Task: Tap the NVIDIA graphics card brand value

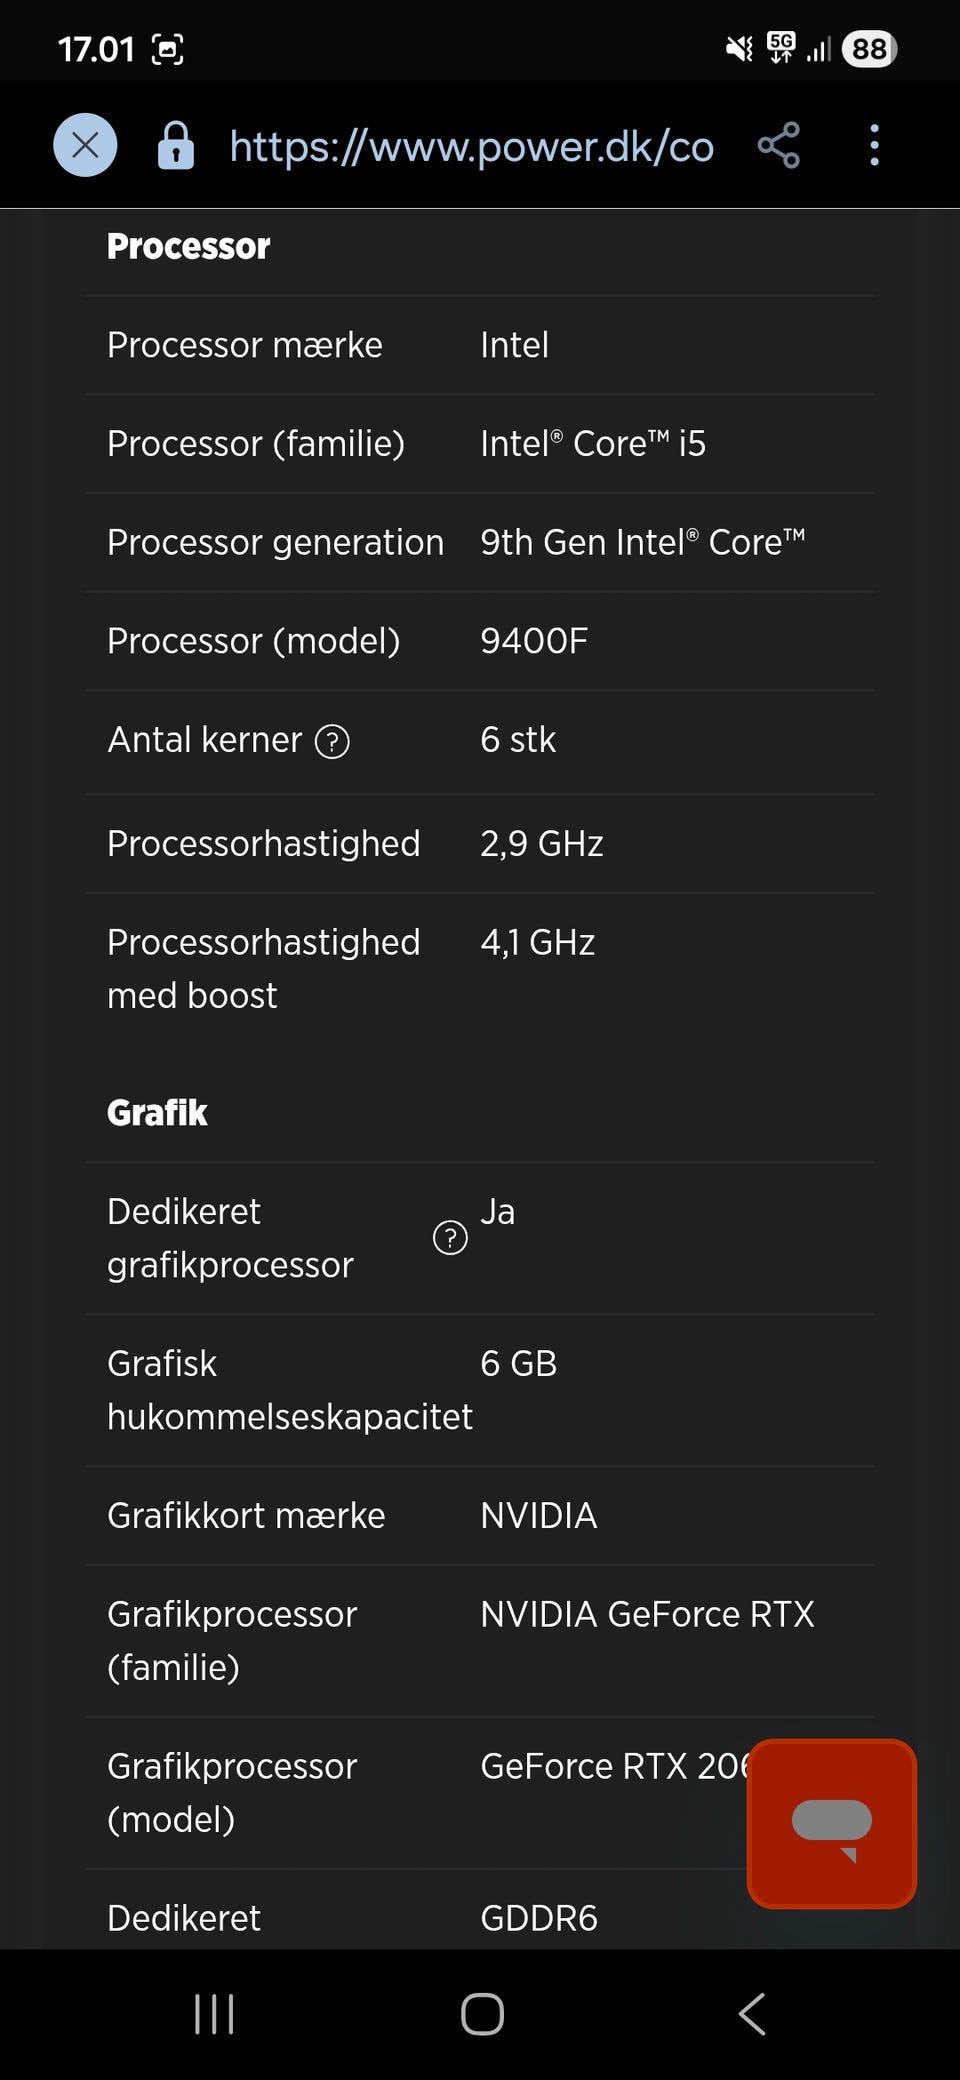Action: (538, 1516)
